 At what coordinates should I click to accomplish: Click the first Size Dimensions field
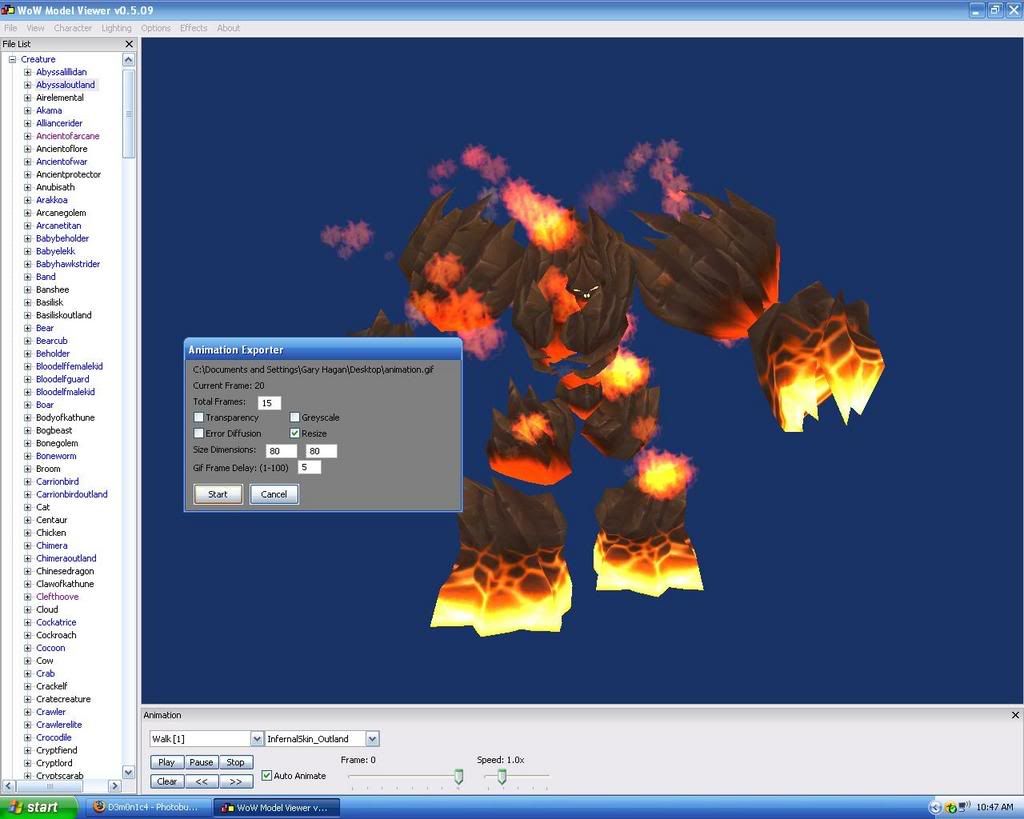[x=281, y=451]
